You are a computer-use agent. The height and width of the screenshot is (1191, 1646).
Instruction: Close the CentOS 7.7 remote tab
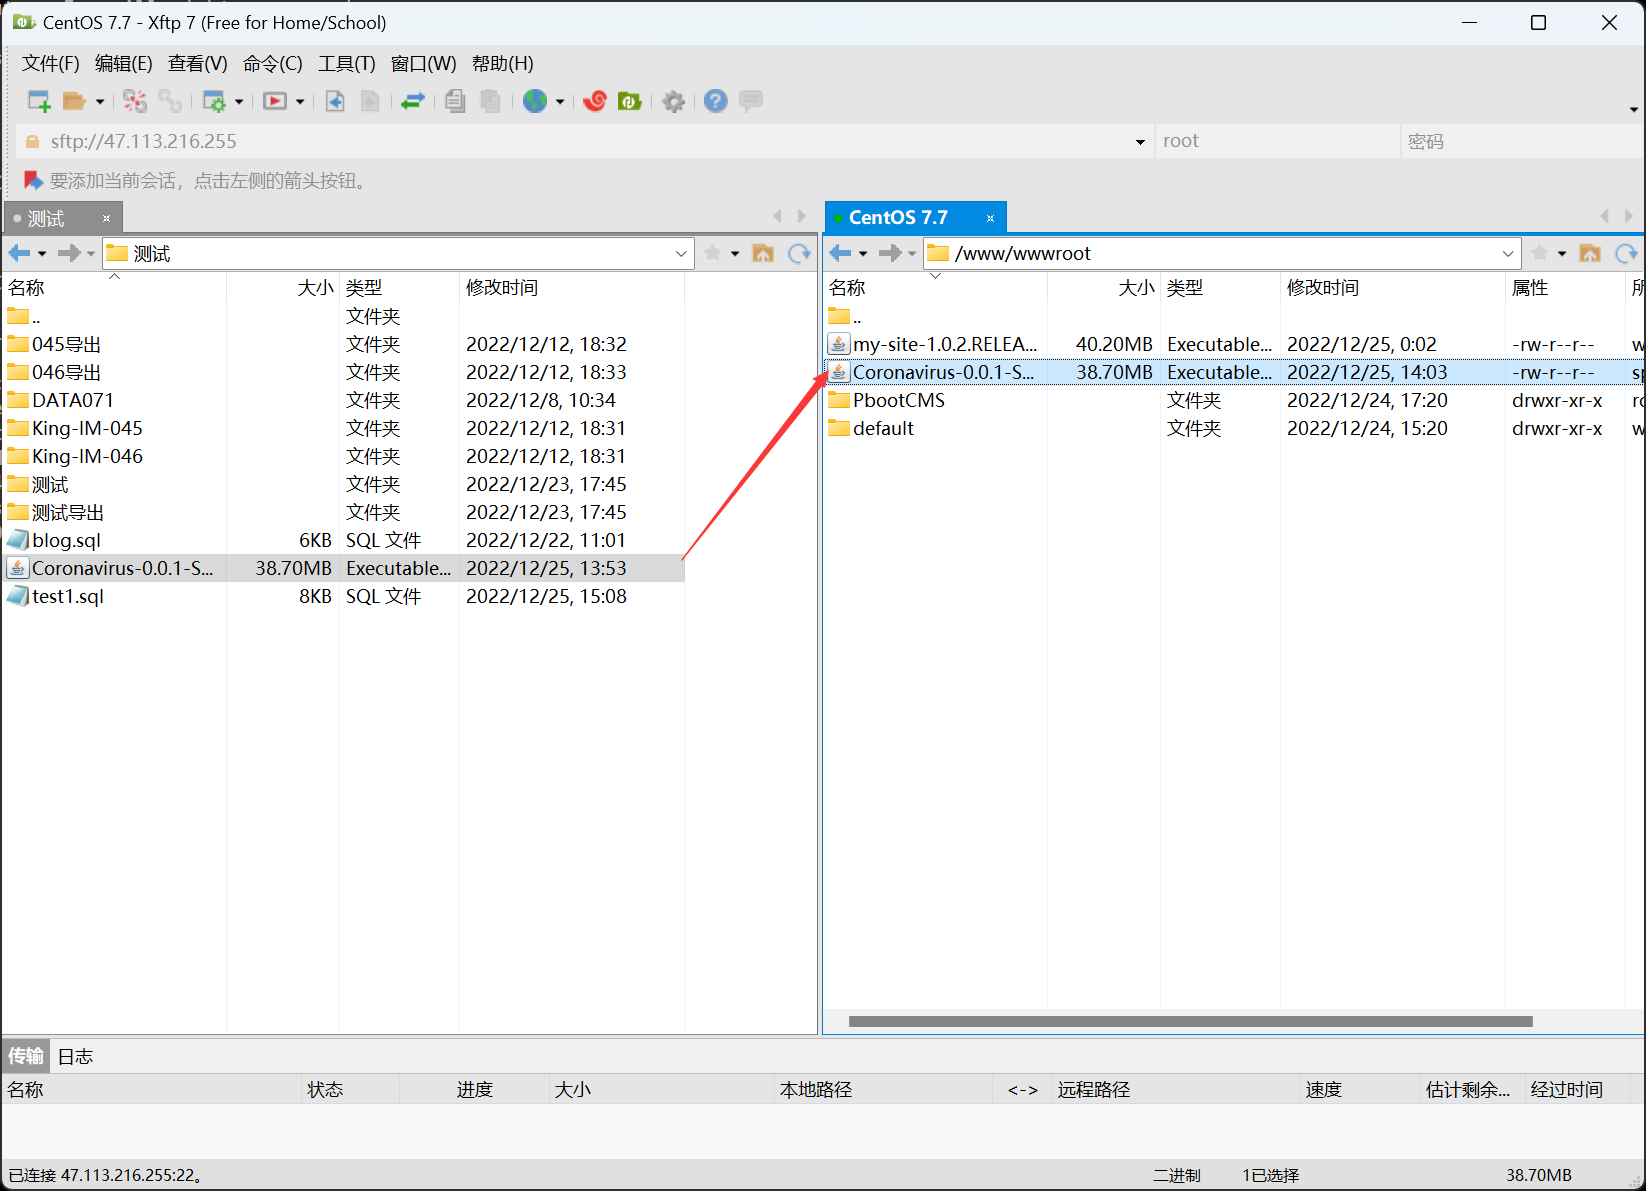990,218
